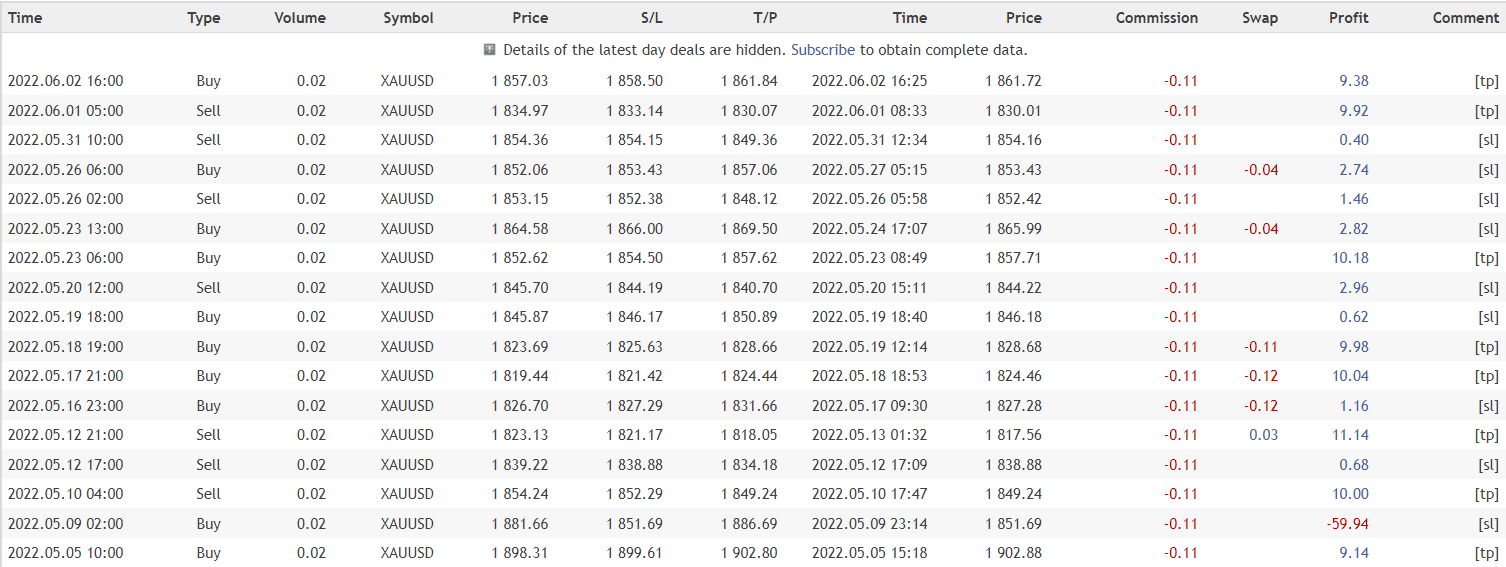Click close price 1 861.72

coord(1013,81)
